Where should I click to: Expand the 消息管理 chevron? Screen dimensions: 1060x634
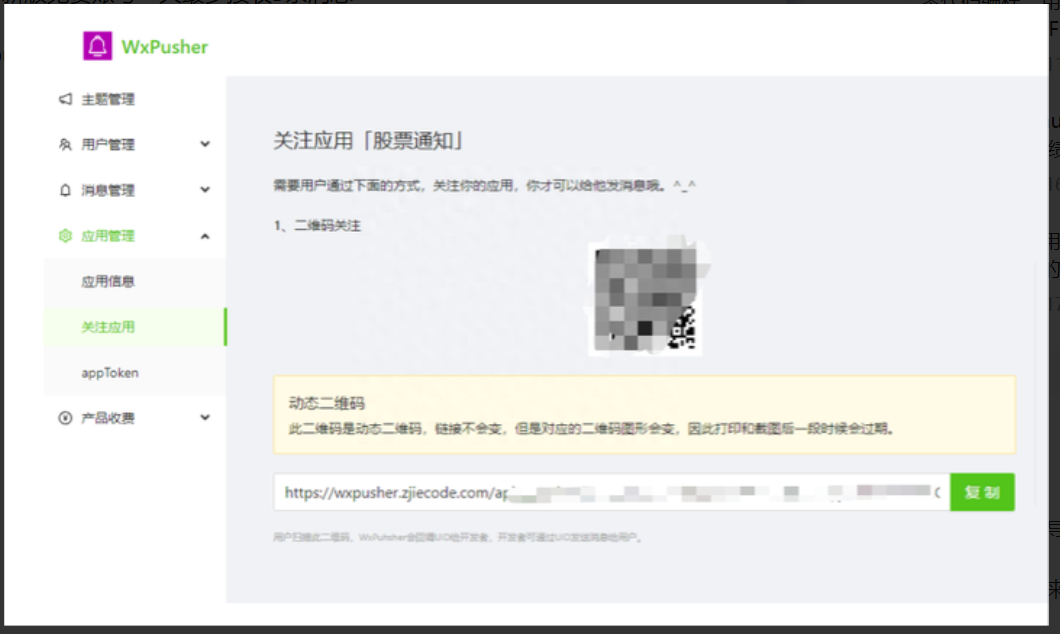[x=205, y=190]
